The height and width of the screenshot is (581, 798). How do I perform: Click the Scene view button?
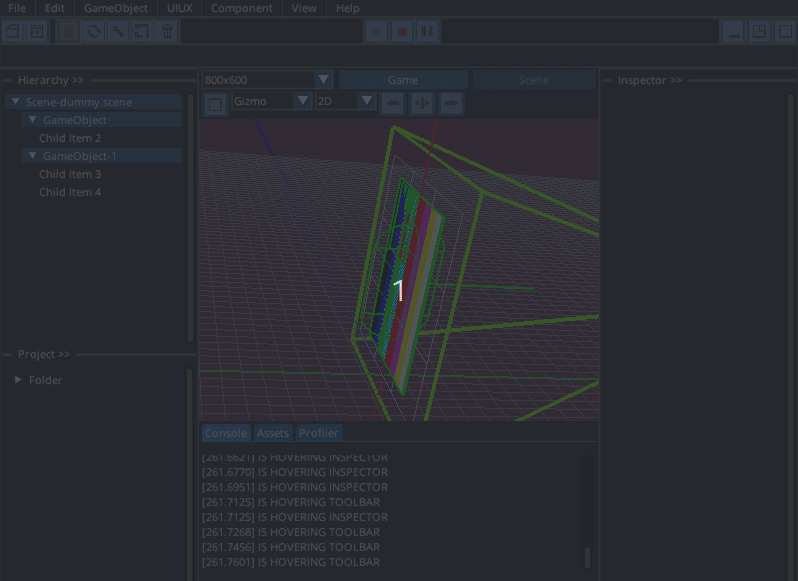(x=533, y=80)
